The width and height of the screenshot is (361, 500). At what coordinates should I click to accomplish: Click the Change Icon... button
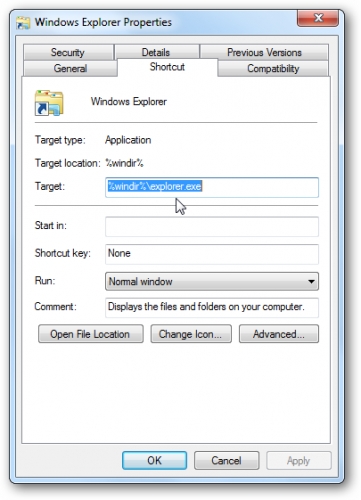click(191, 334)
